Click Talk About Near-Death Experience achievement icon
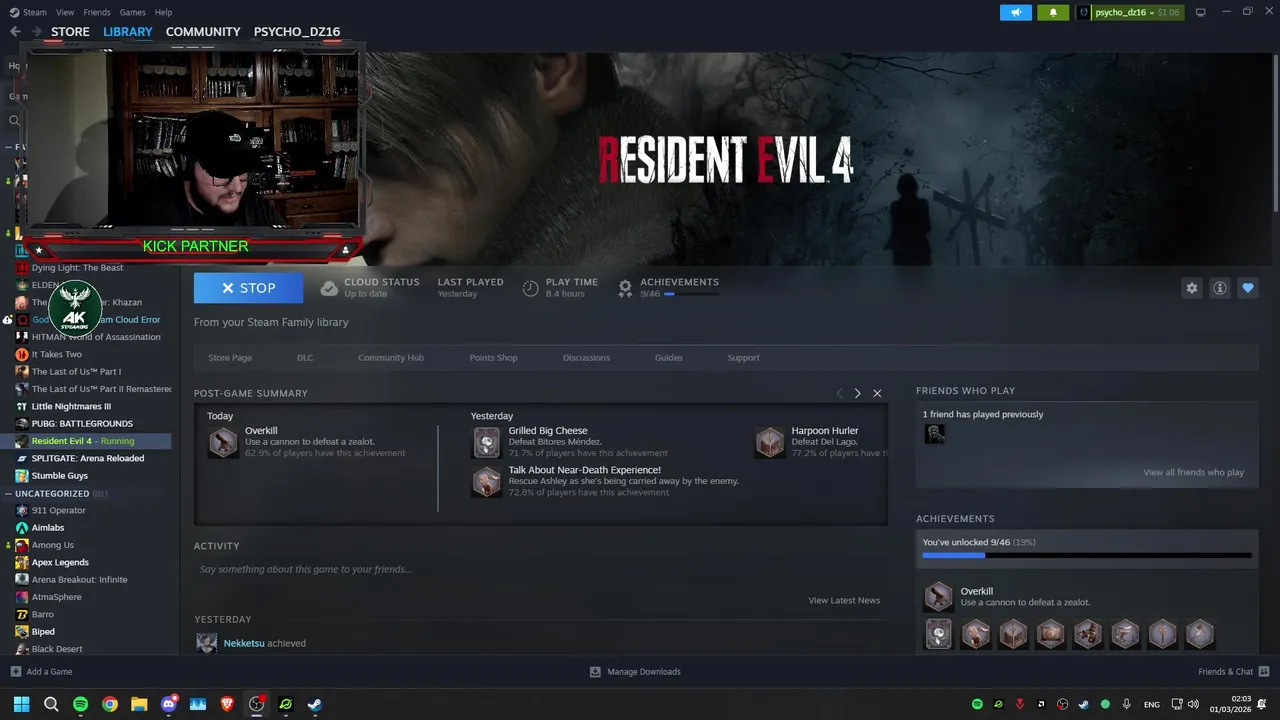Viewport: 1280px width, 720px height. [486, 481]
